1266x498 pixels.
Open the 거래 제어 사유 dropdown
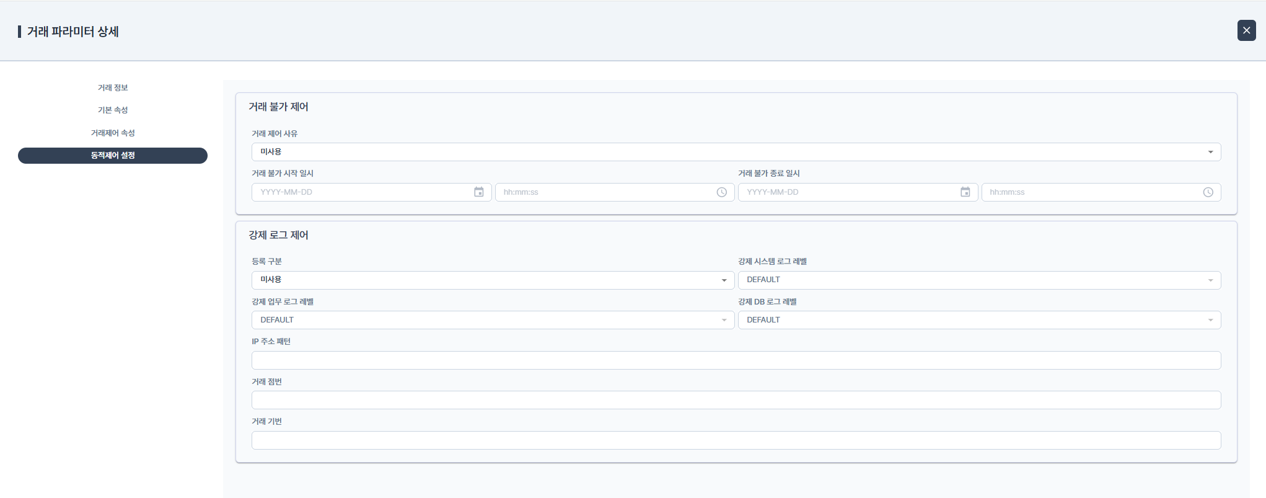point(736,152)
